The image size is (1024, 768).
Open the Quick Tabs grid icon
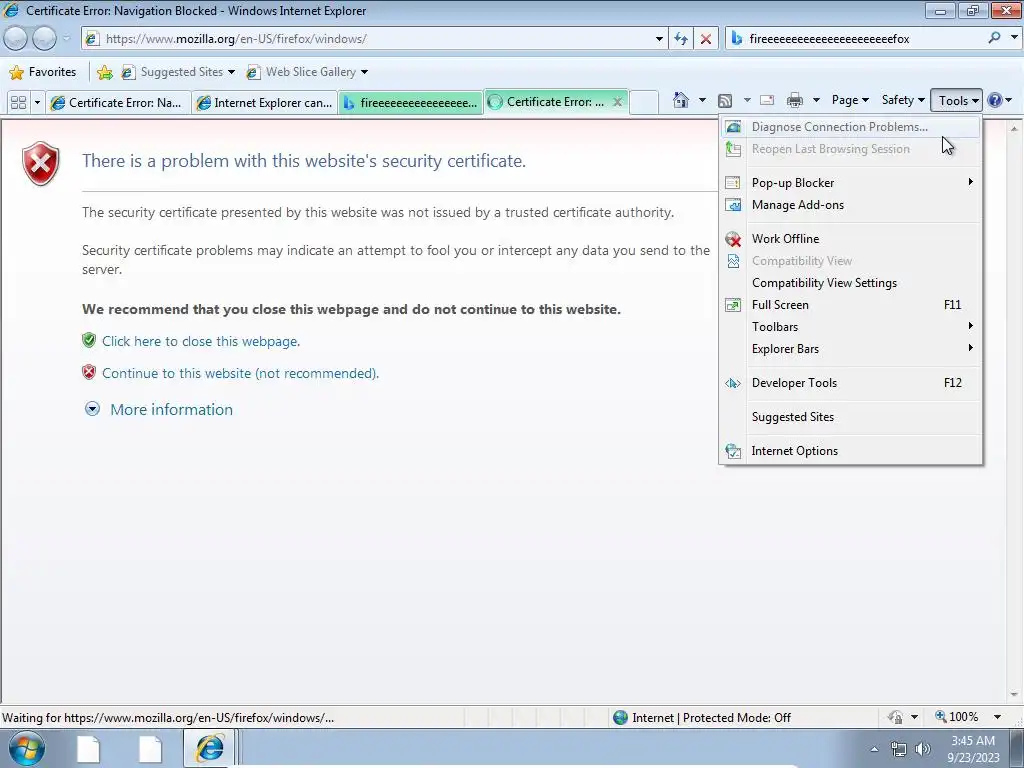(18, 103)
